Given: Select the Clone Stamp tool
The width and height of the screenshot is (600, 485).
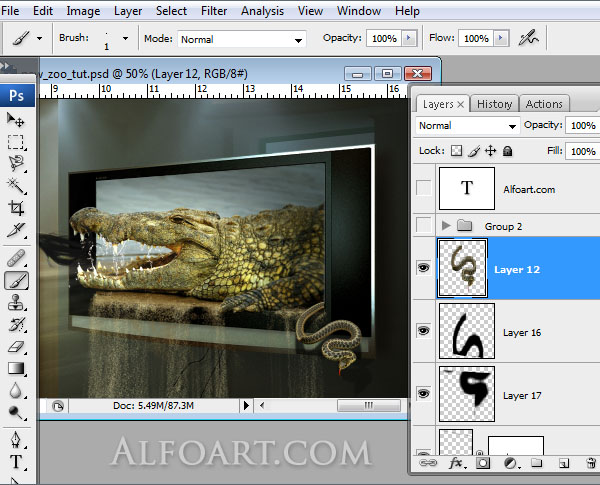Looking at the screenshot, I should [15, 302].
